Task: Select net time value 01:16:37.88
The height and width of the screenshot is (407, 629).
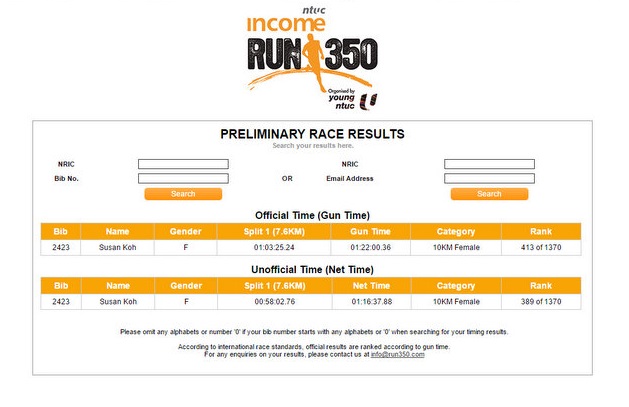Action: click(372, 302)
